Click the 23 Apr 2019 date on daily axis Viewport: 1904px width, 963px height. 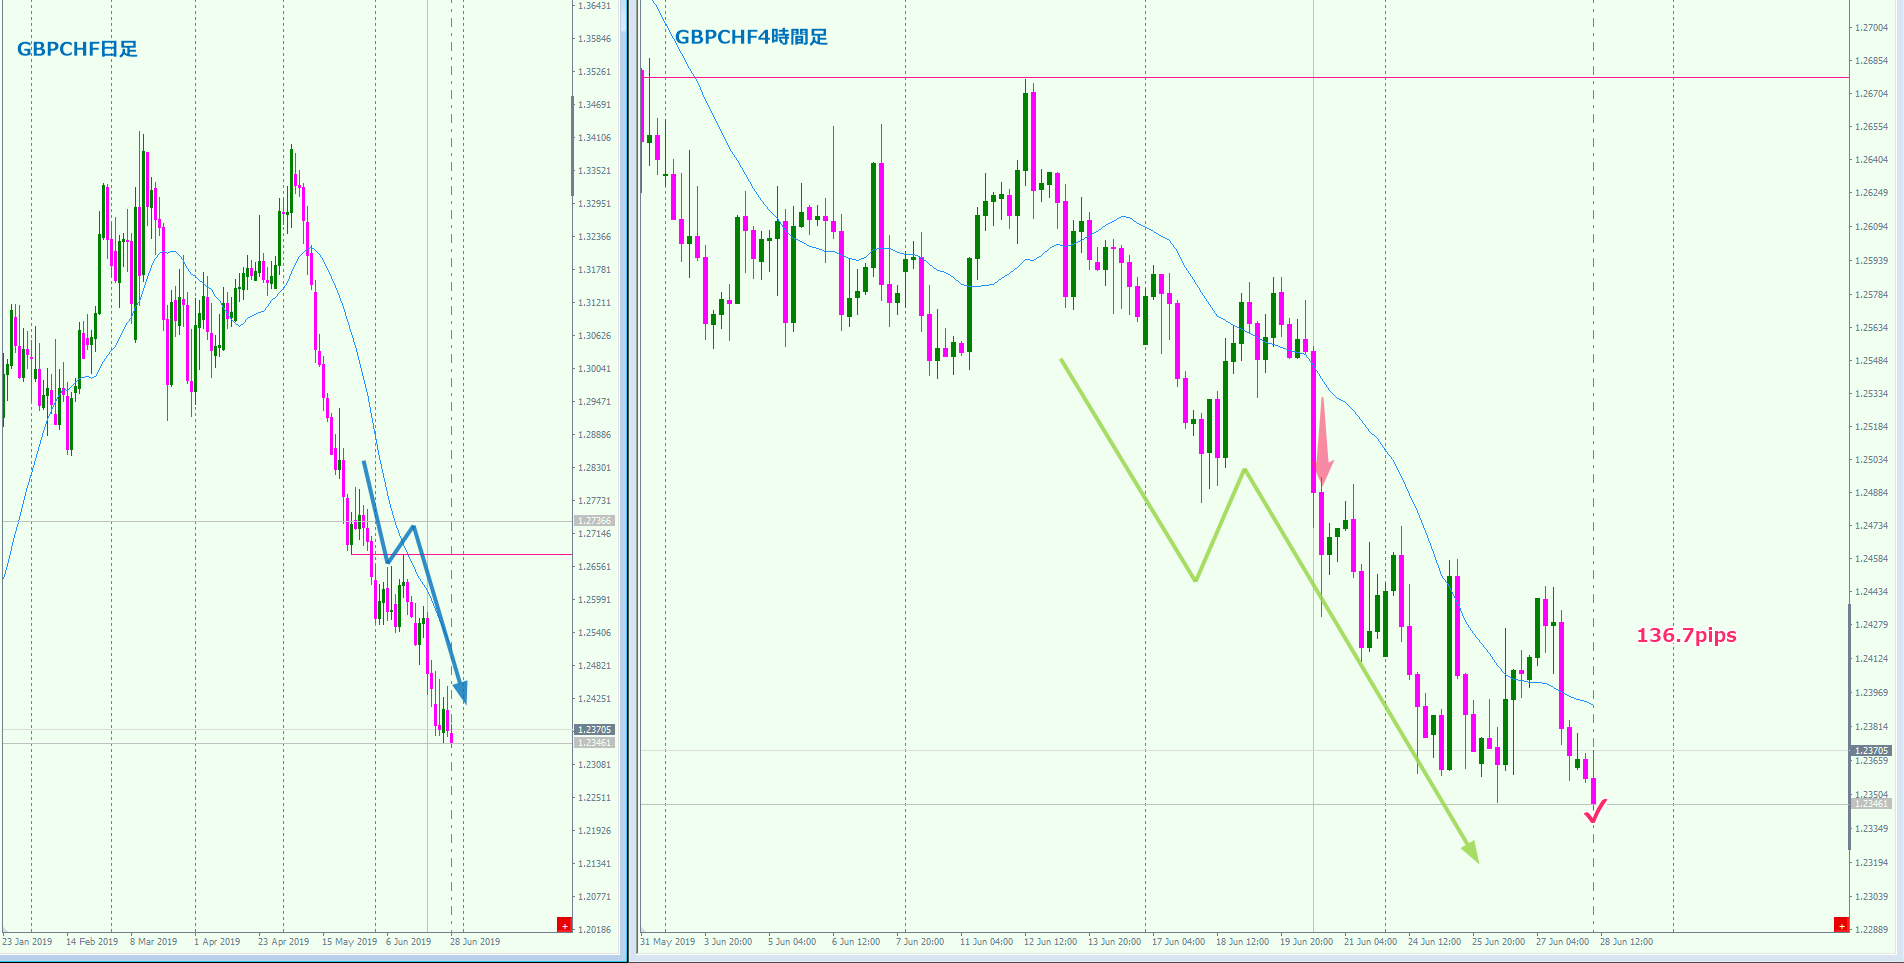[x=283, y=942]
